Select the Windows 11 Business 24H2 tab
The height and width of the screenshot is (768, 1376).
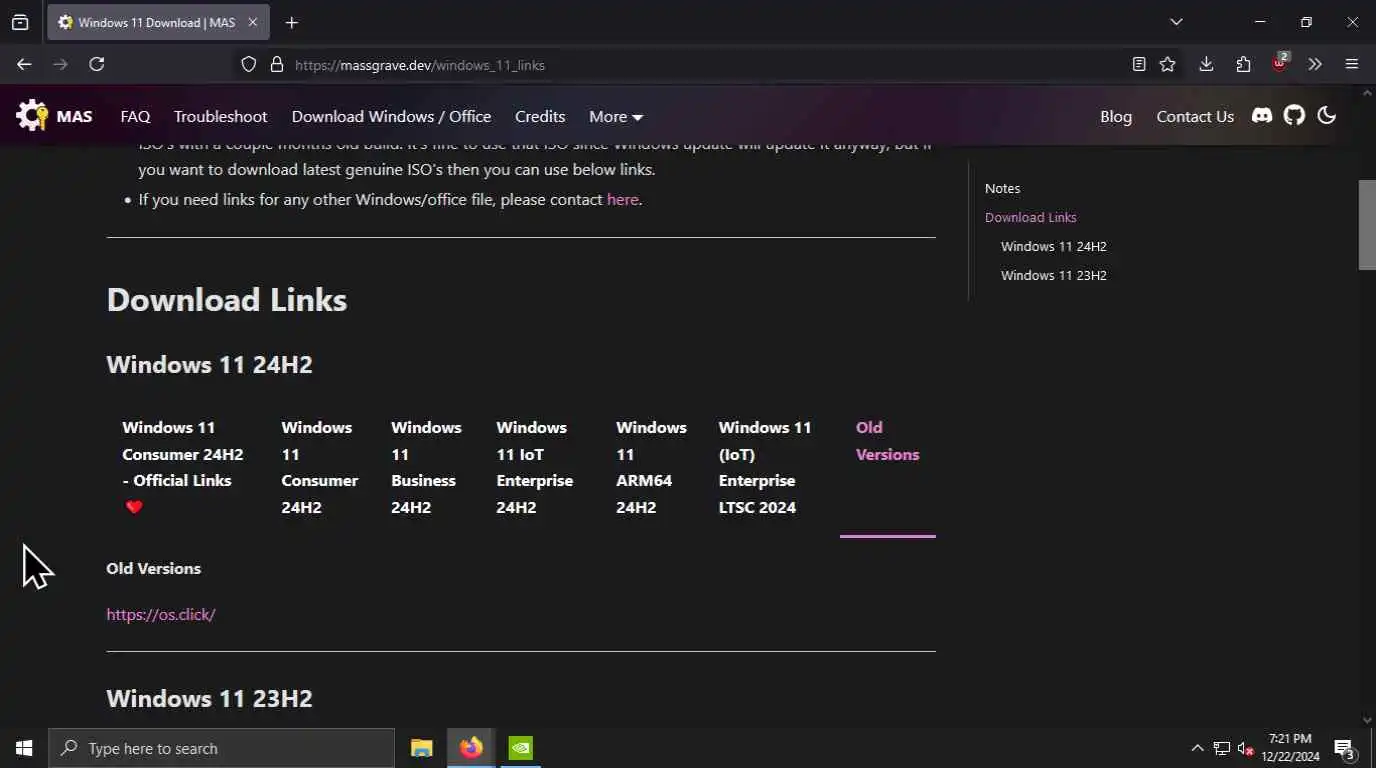tap(428, 467)
